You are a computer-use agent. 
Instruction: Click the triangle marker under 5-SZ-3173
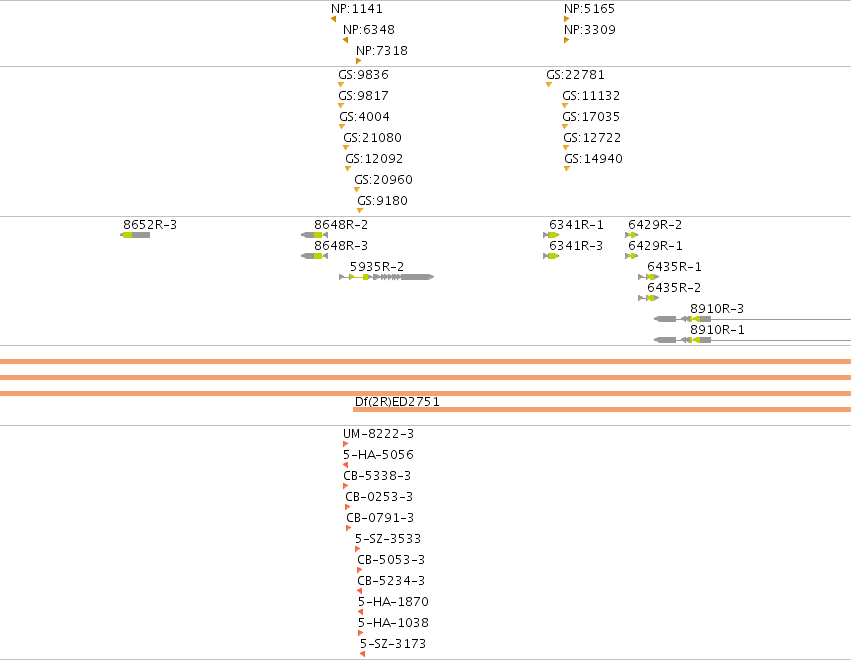(363, 654)
